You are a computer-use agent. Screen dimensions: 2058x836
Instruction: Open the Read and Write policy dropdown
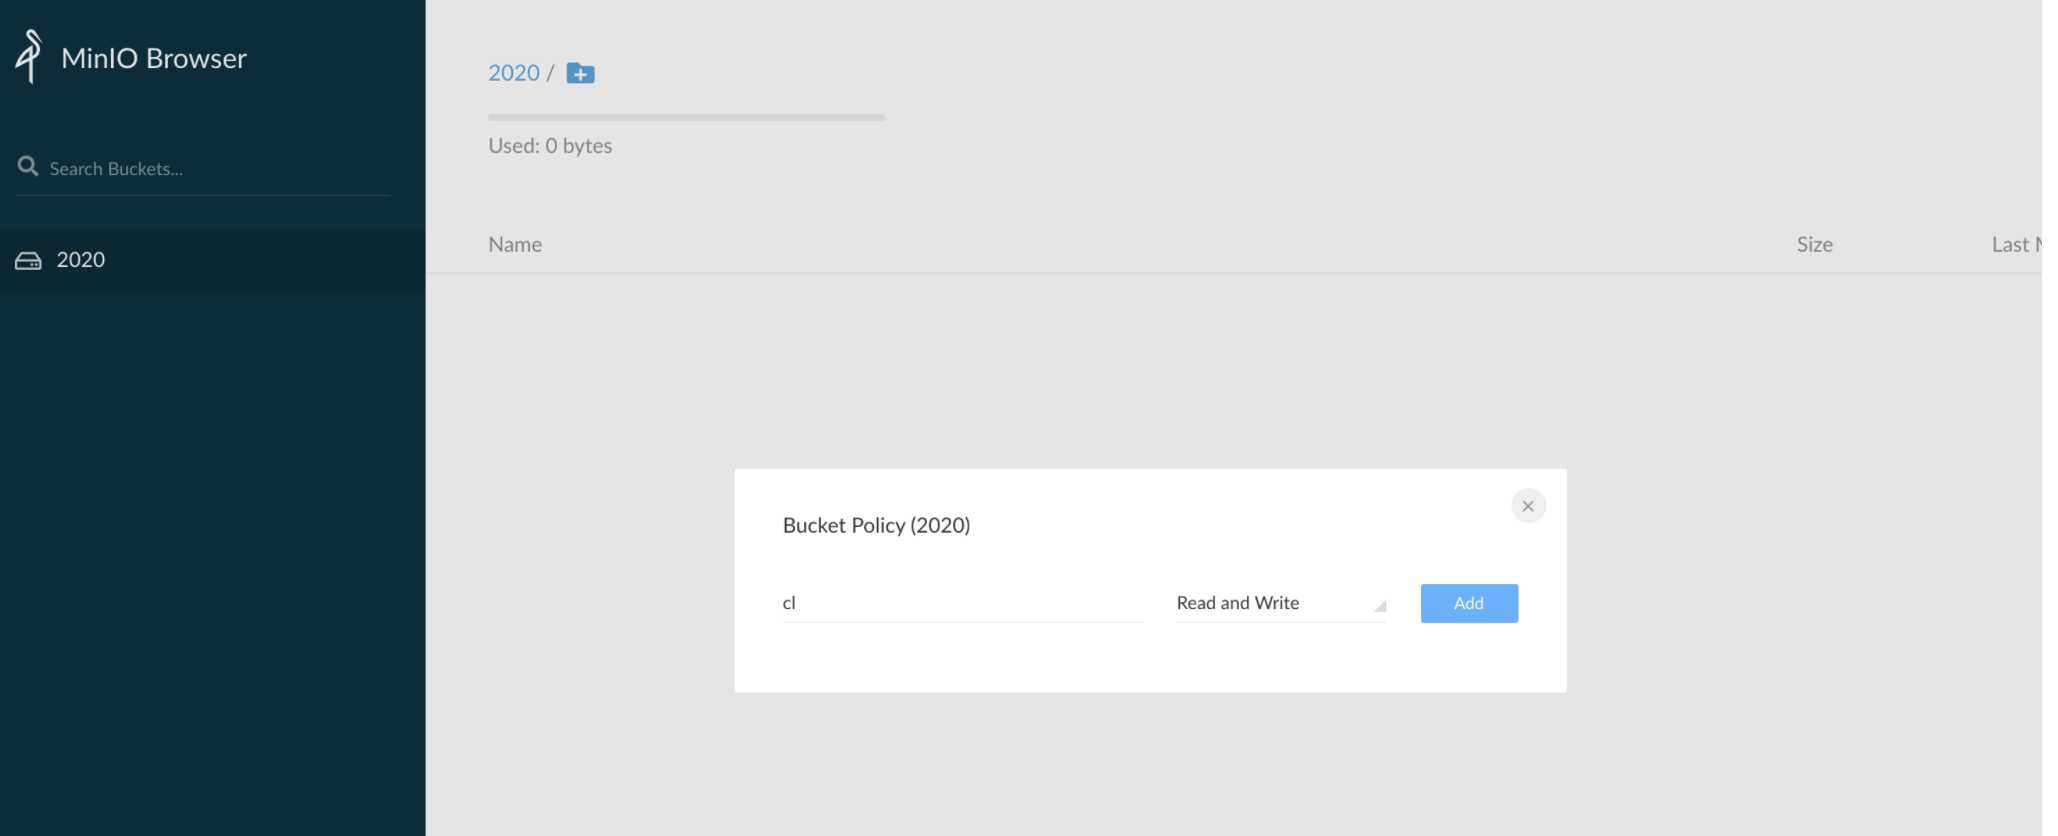click(x=1281, y=603)
